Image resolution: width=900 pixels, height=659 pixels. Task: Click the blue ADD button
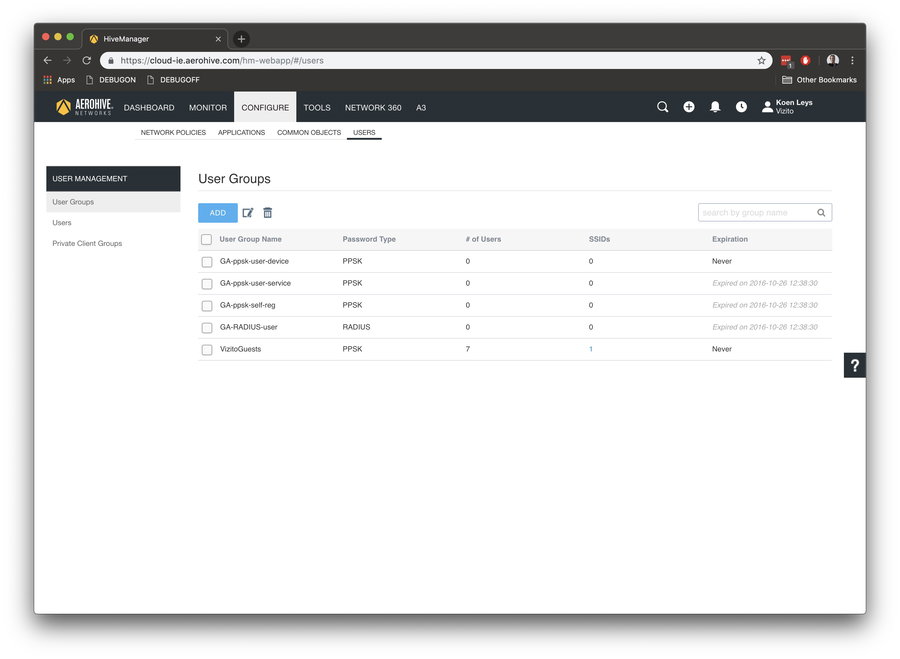tap(218, 213)
